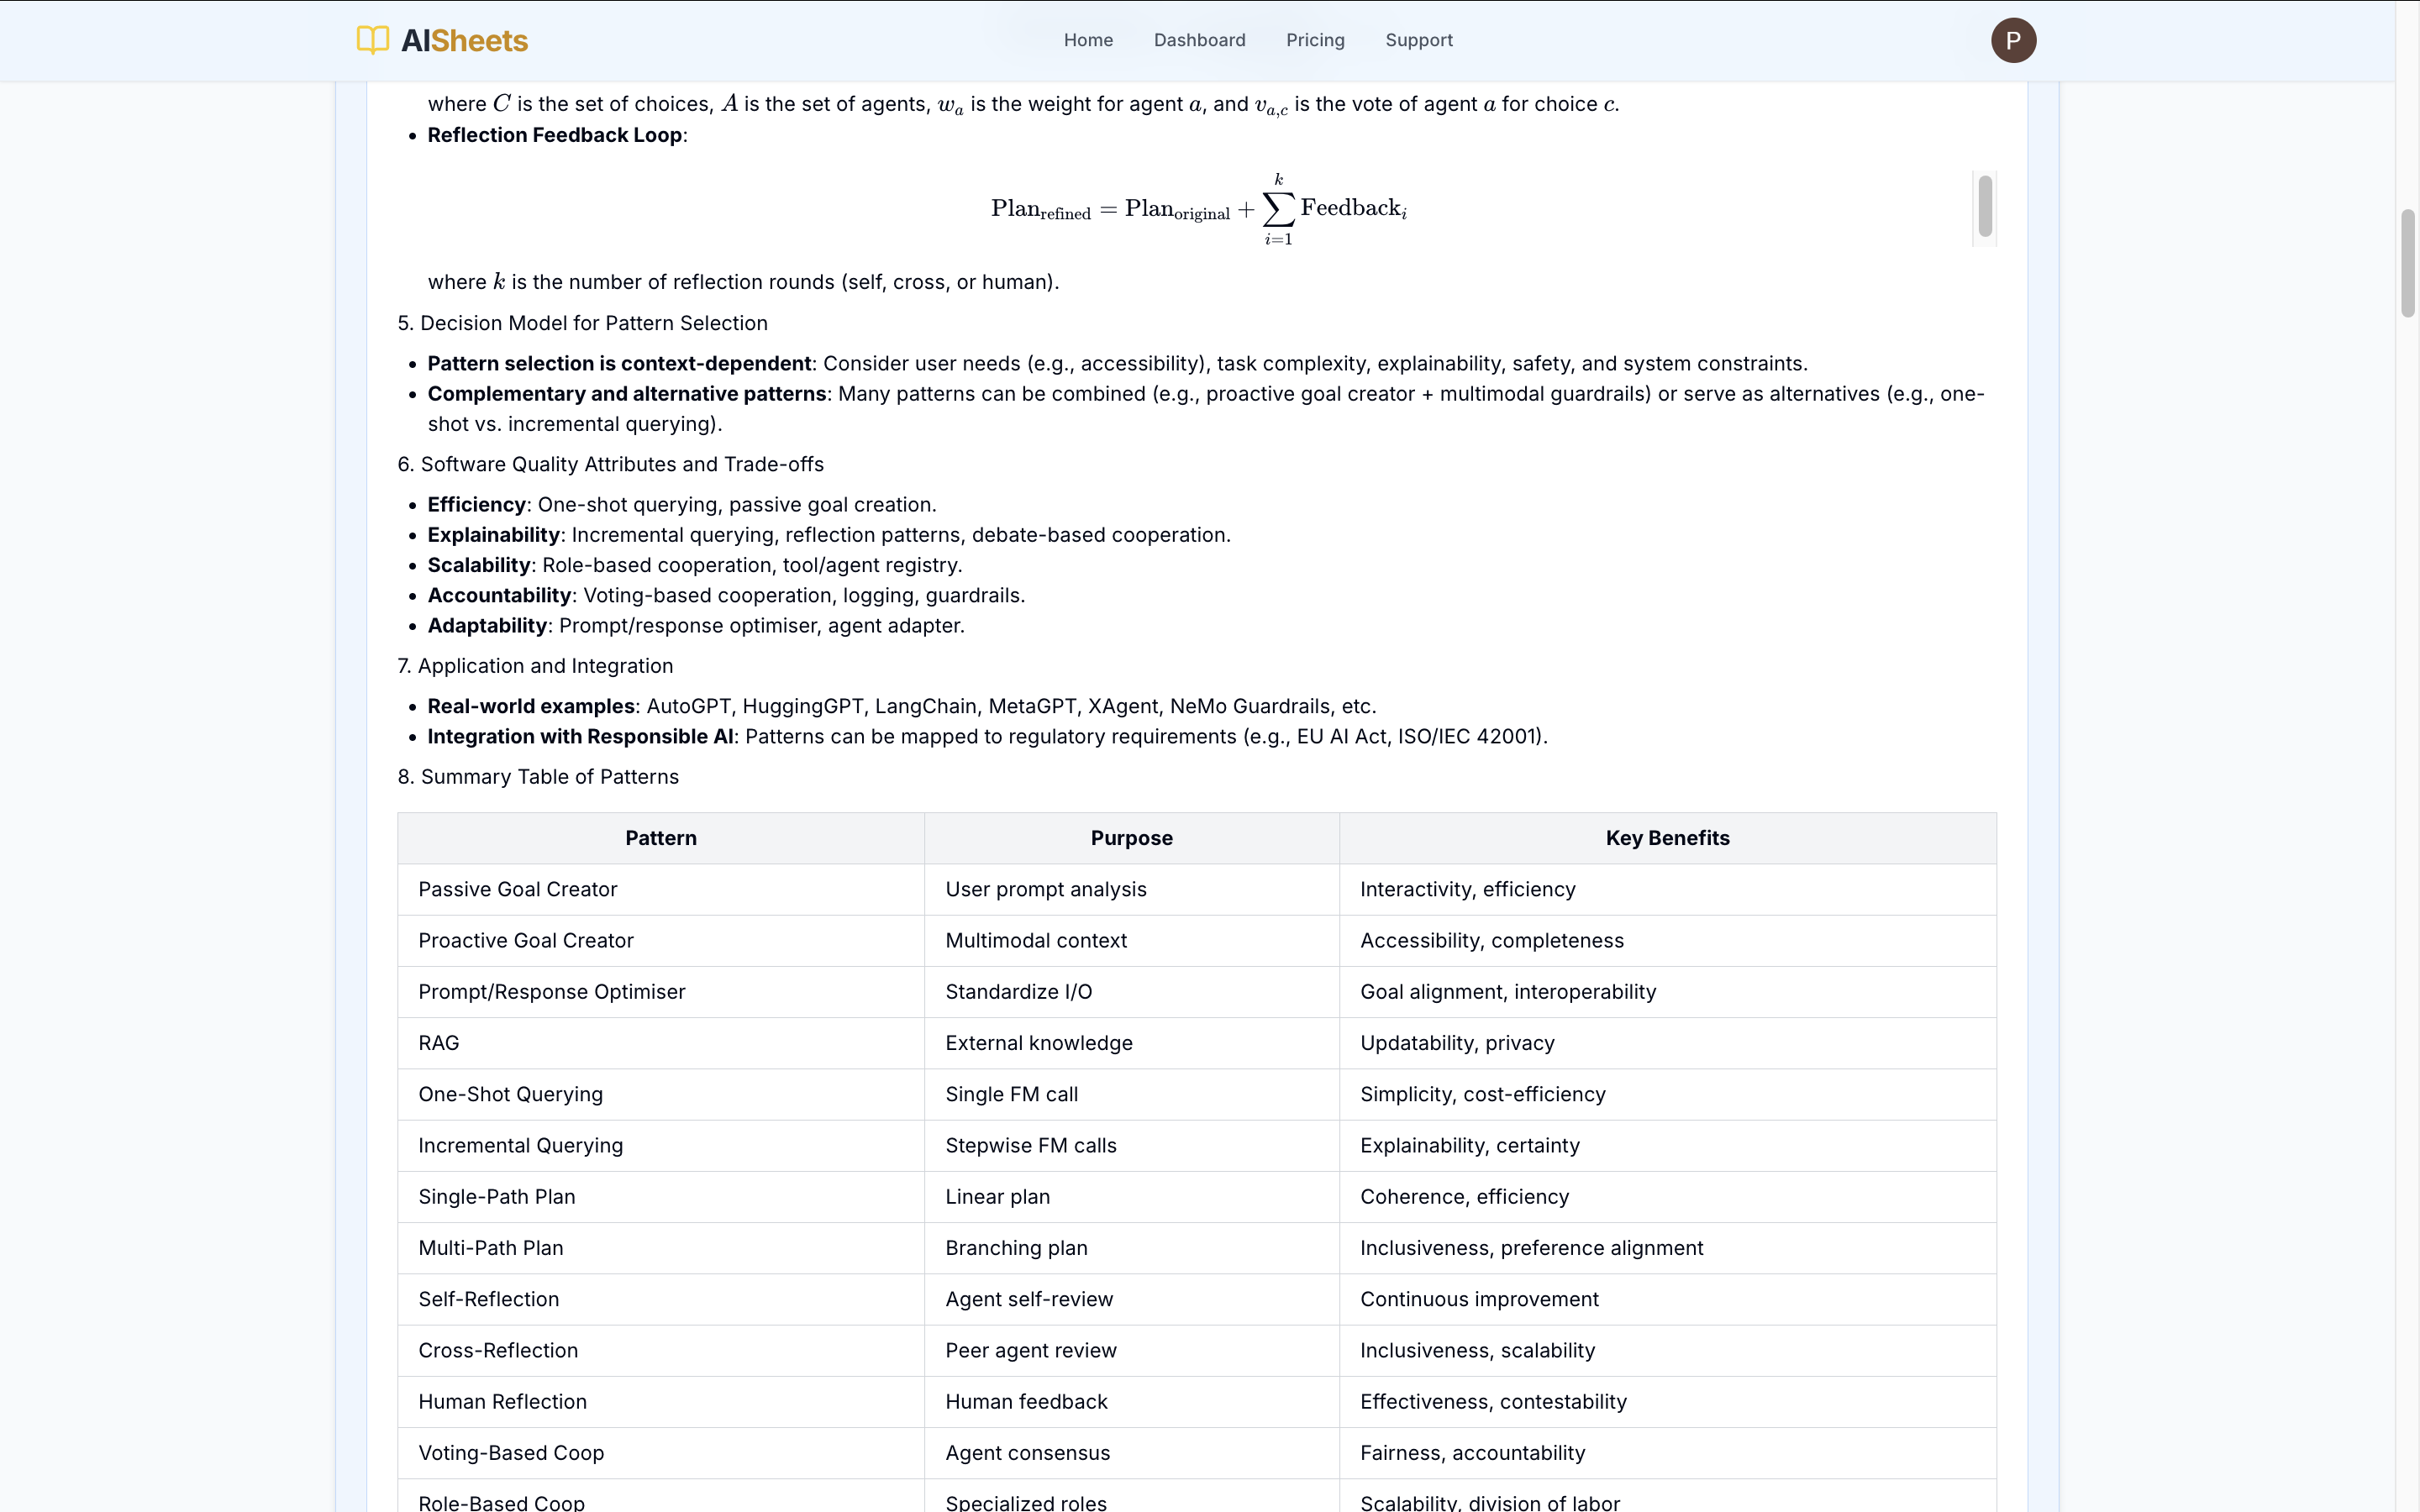Click the Reflection Feedback Loop bullet heading
Viewport: 2420px width, 1512px height.
(x=555, y=135)
